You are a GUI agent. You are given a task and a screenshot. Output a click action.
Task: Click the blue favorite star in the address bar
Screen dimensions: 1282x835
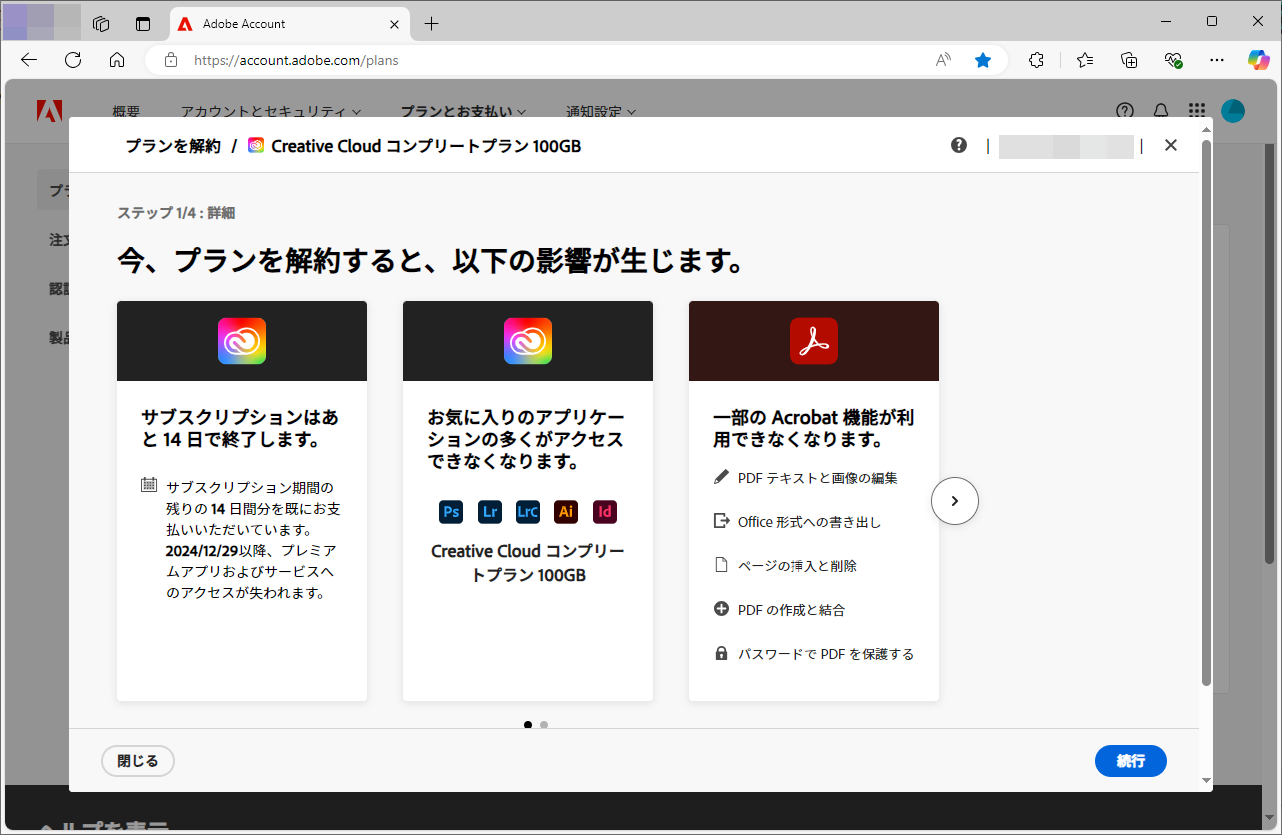(x=983, y=60)
